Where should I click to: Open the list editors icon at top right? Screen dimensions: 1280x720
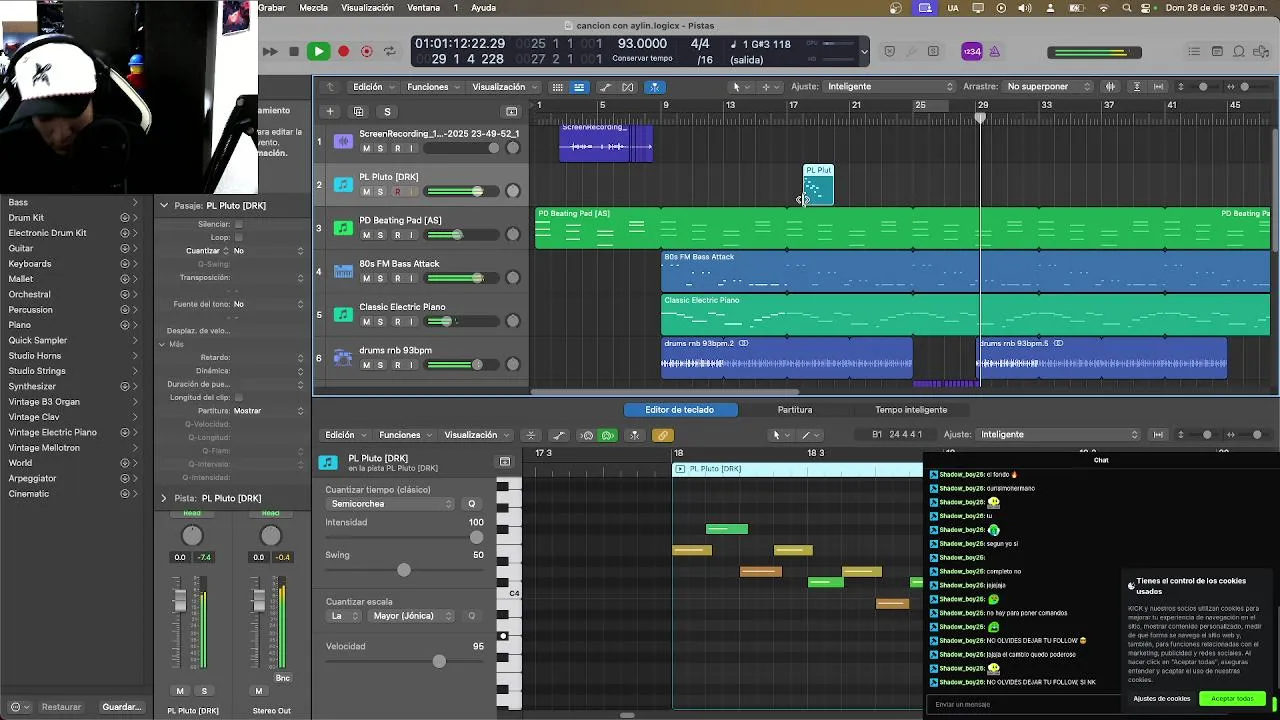coord(1194,51)
